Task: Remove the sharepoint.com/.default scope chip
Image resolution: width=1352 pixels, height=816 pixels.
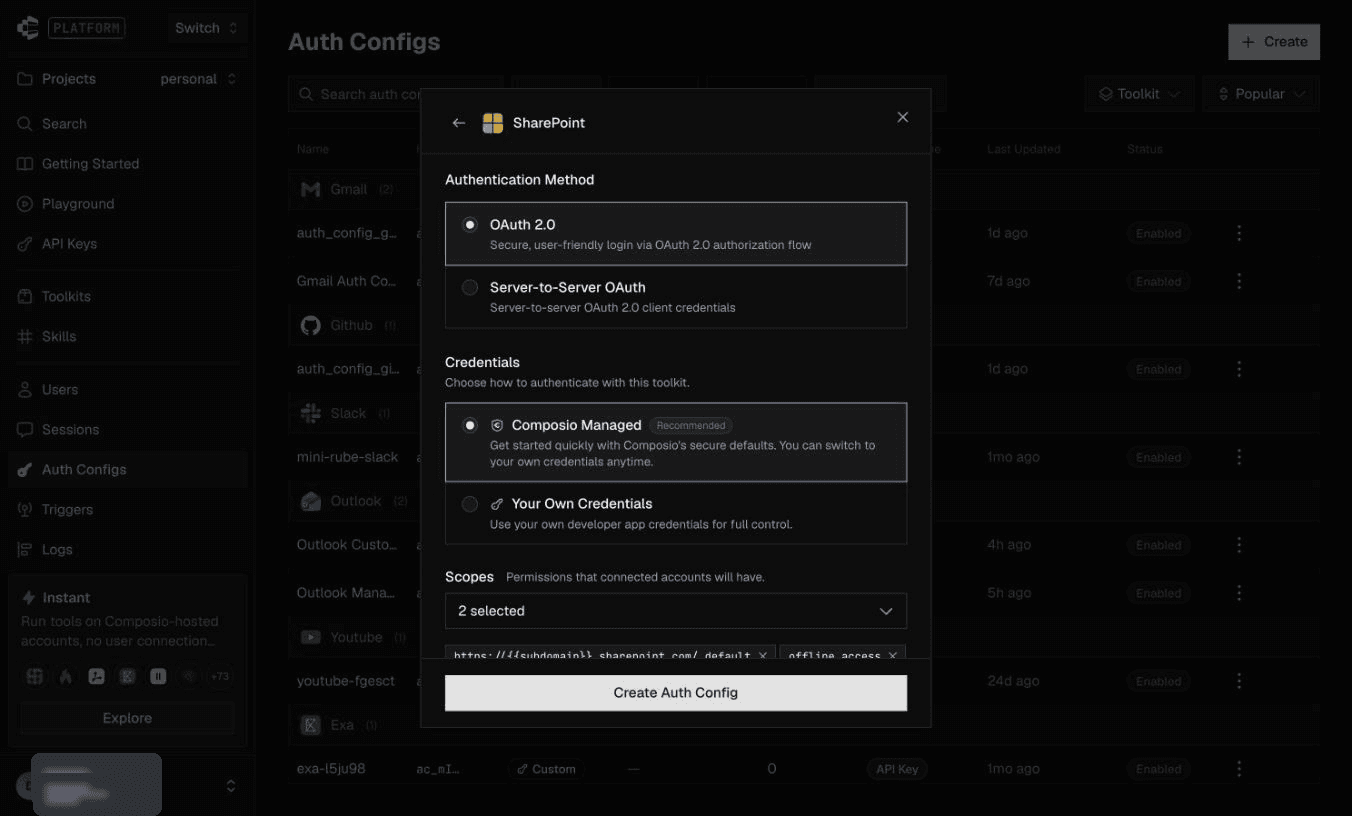Action: click(x=763, y=655)
